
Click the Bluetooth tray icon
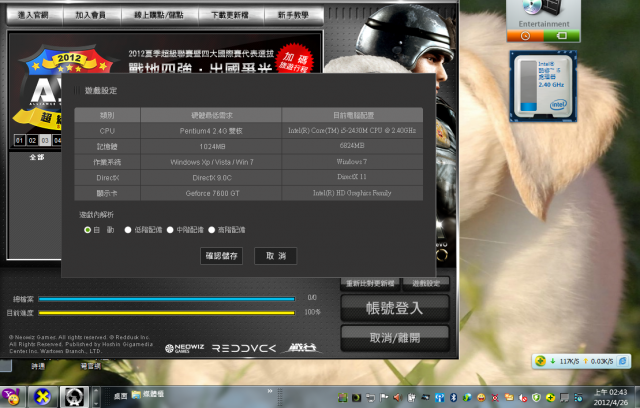453,397
